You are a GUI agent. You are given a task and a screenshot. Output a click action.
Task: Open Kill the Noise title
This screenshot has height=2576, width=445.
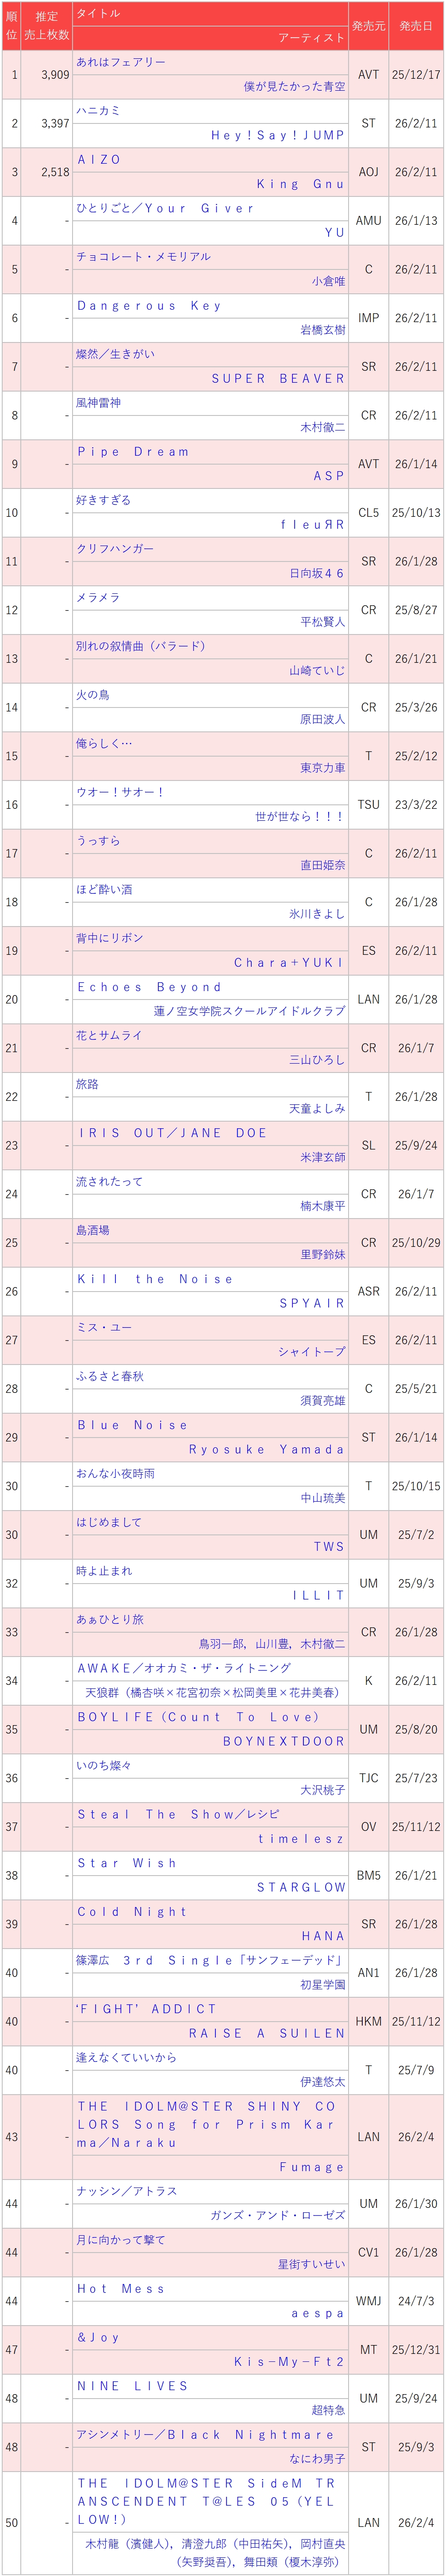(x=155, y=1280)
